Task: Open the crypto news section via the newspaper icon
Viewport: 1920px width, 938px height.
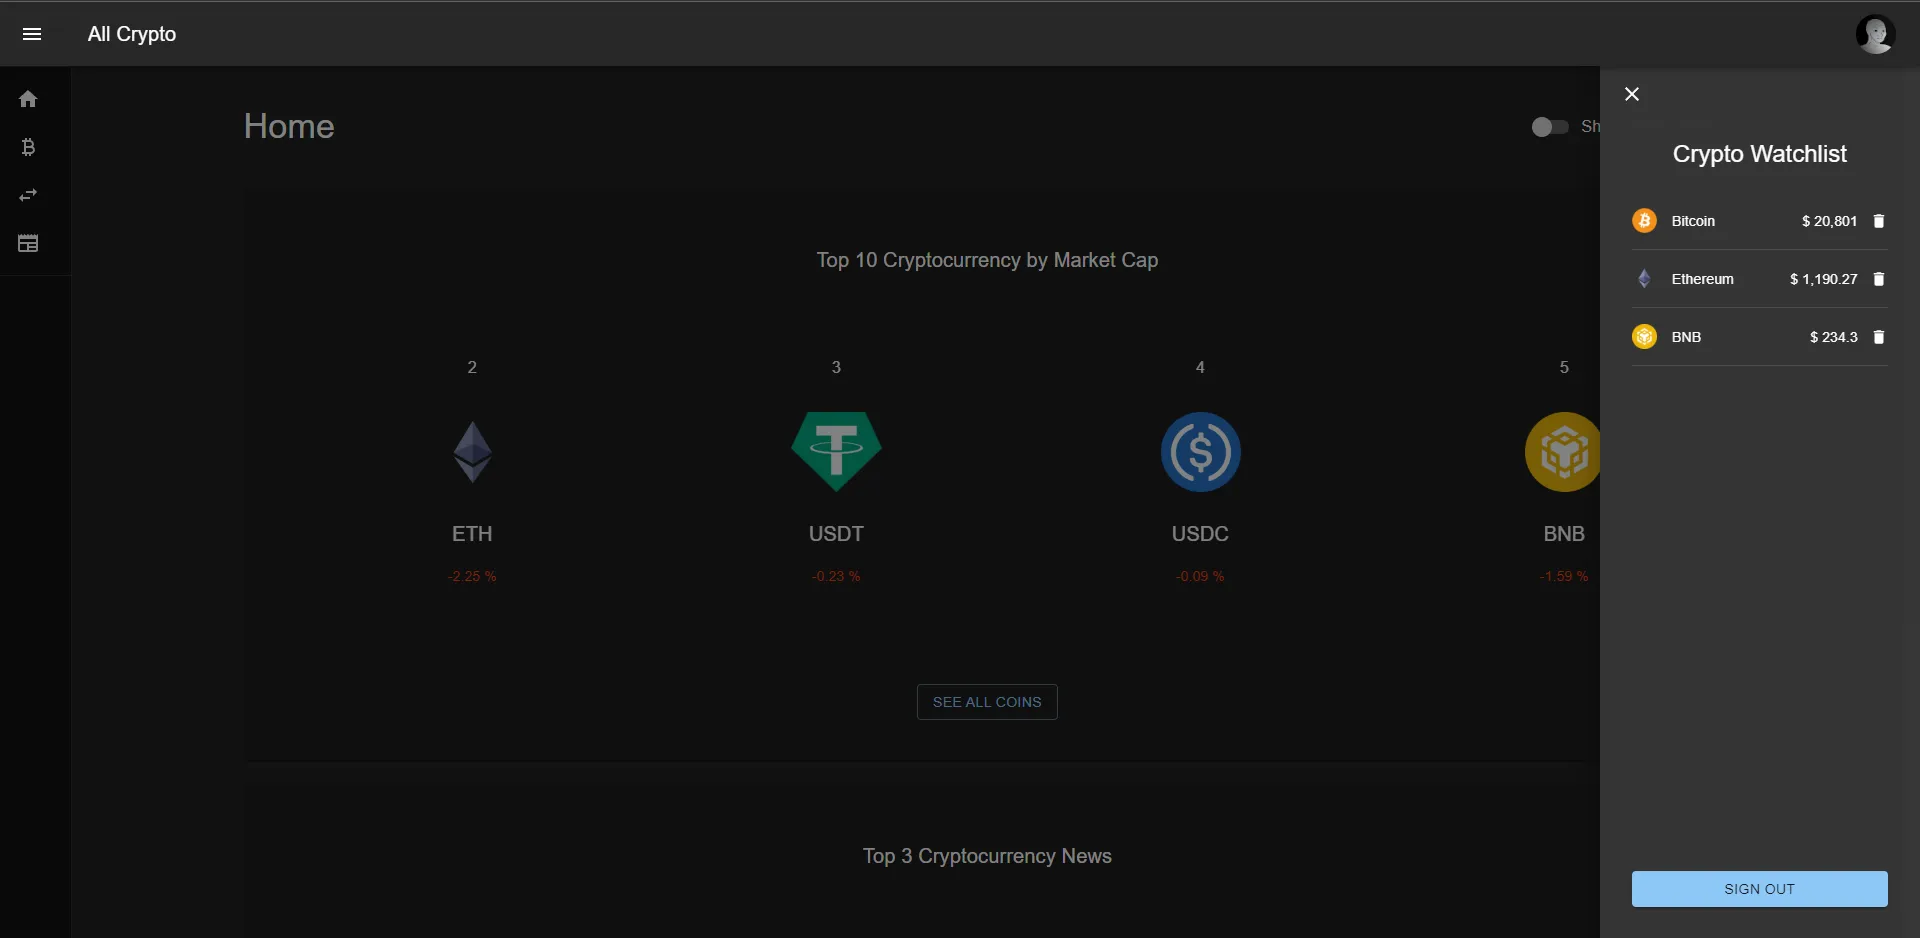Action: (28, 243)
